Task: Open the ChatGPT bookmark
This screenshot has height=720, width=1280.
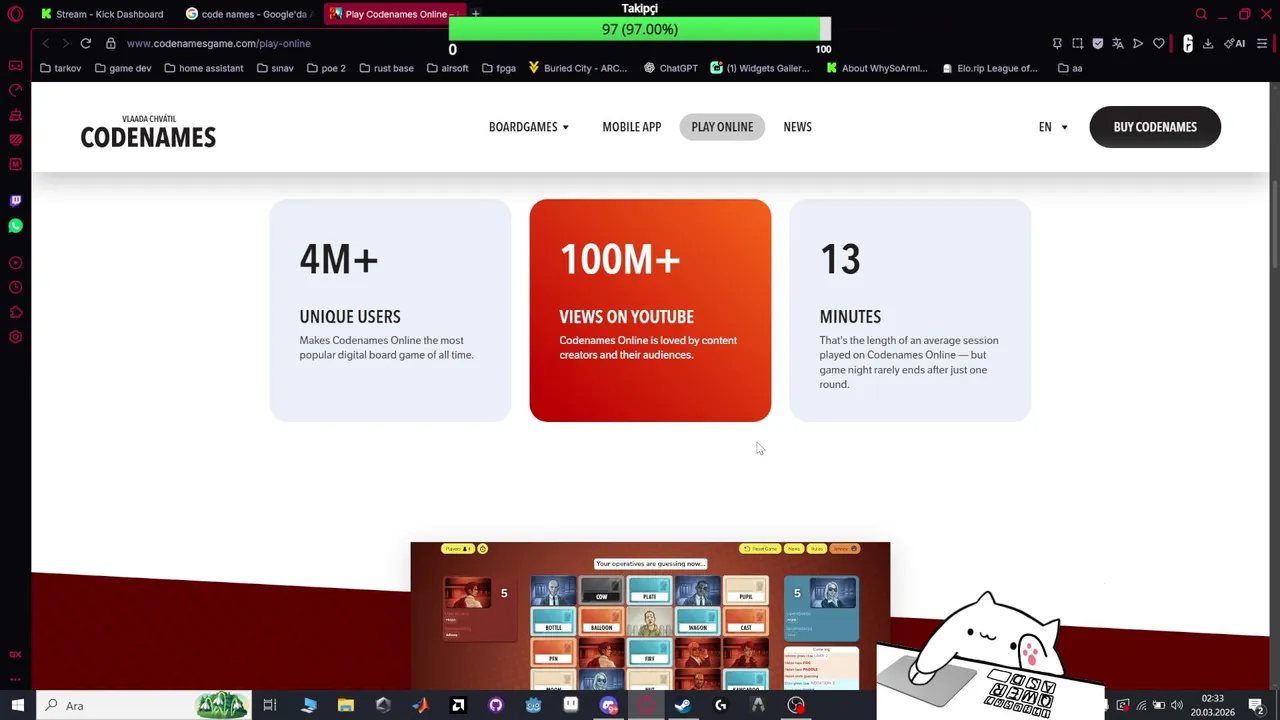Action: click(670, 68)
